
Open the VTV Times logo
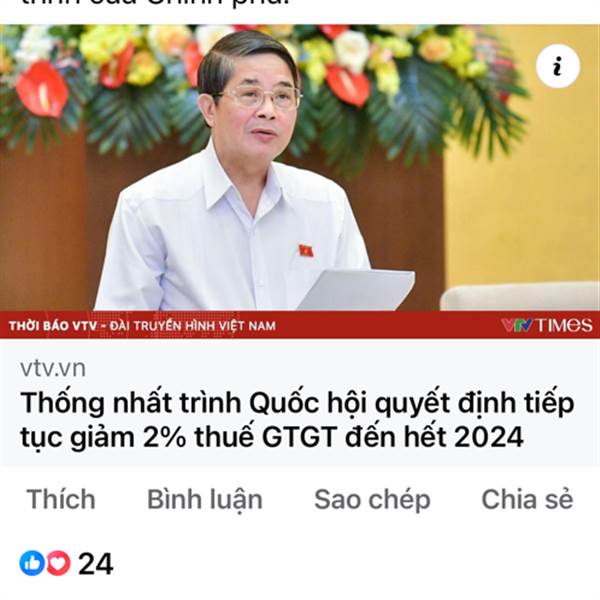pyautogui.click(x=546, y=325)
